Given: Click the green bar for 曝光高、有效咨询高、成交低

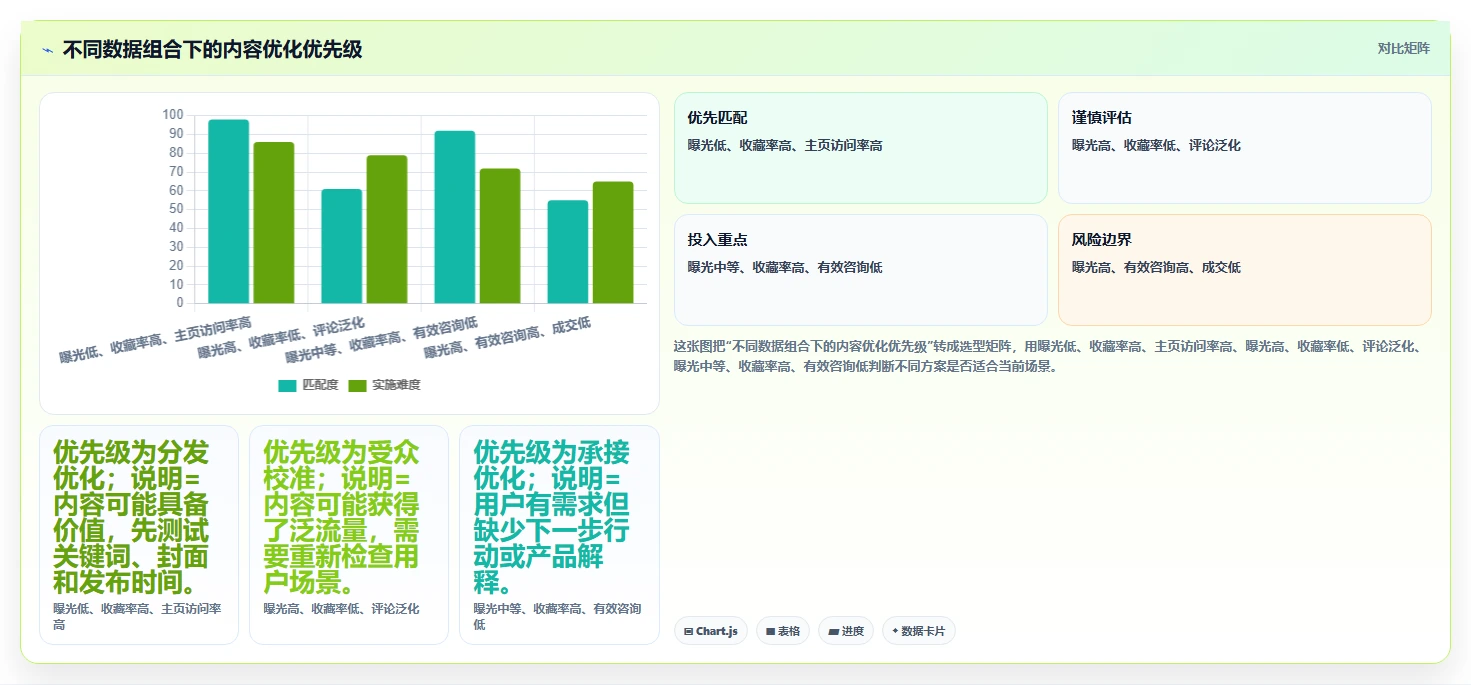Looking at the screenshot, I should pyautogui.click(x=613, y=242).
